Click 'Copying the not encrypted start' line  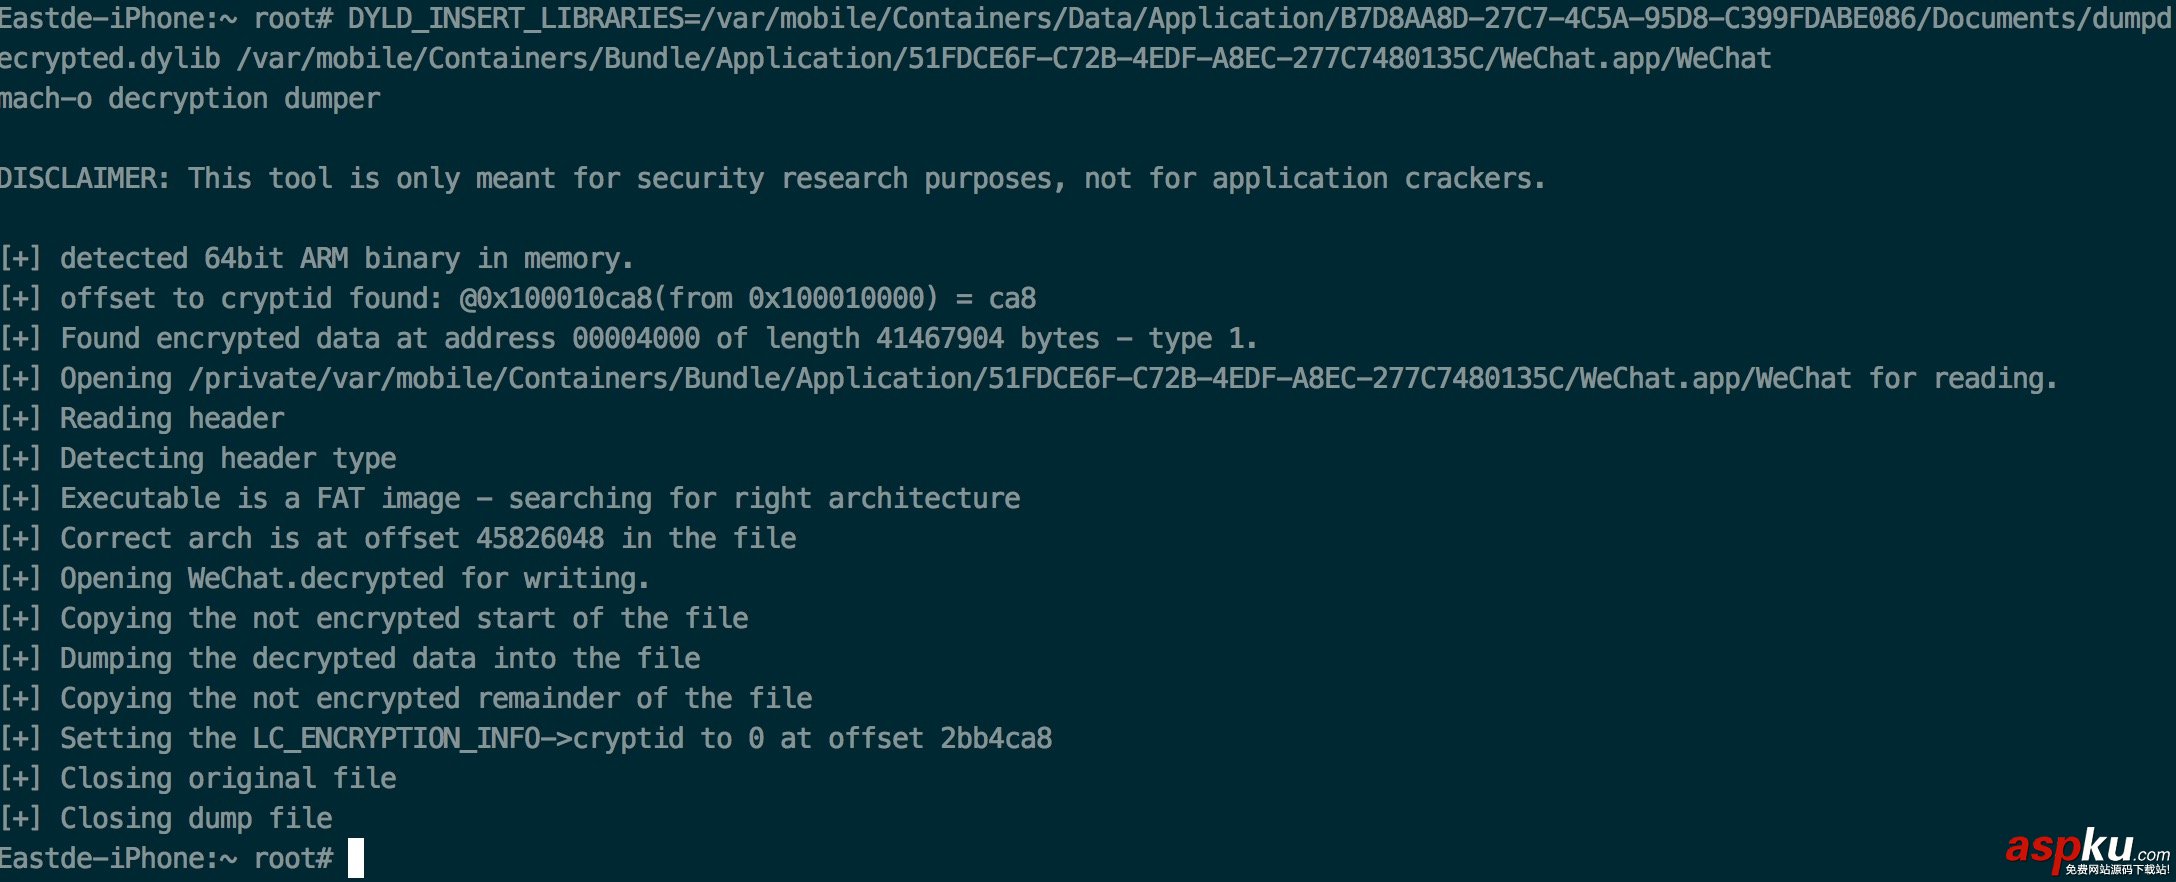[404, 619]
